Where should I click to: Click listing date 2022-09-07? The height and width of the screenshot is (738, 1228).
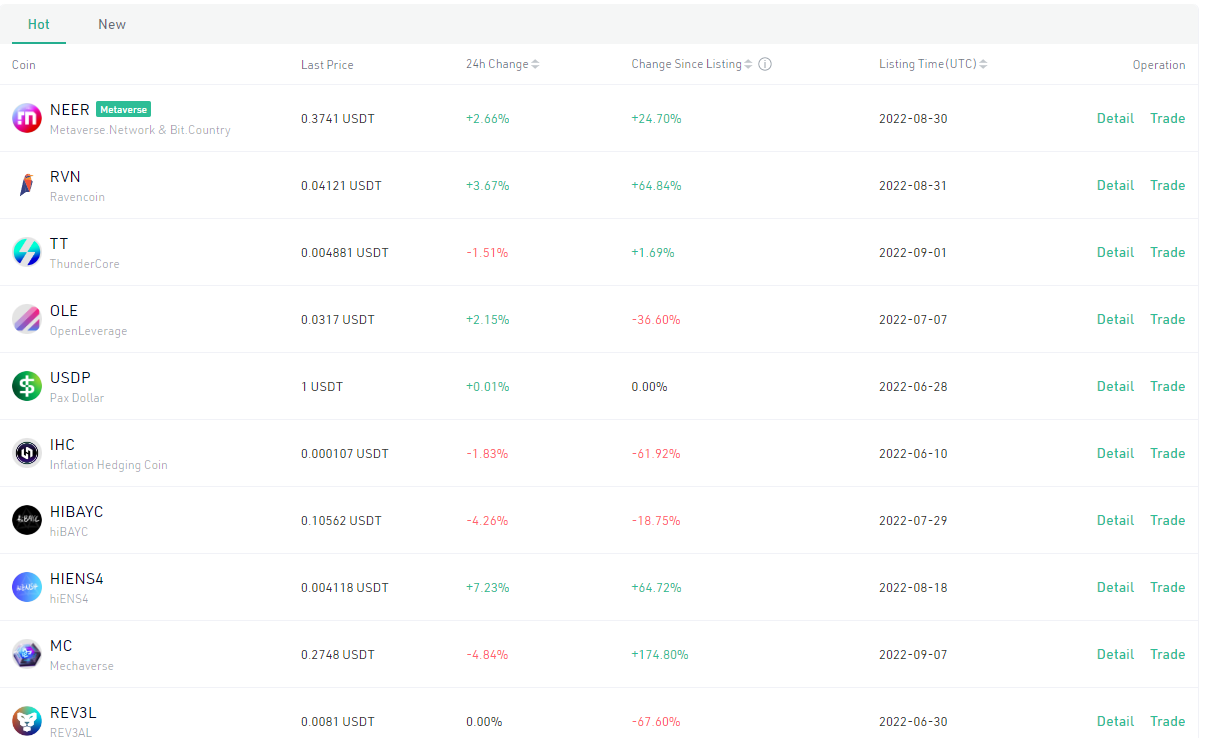(x=913, y=654)
